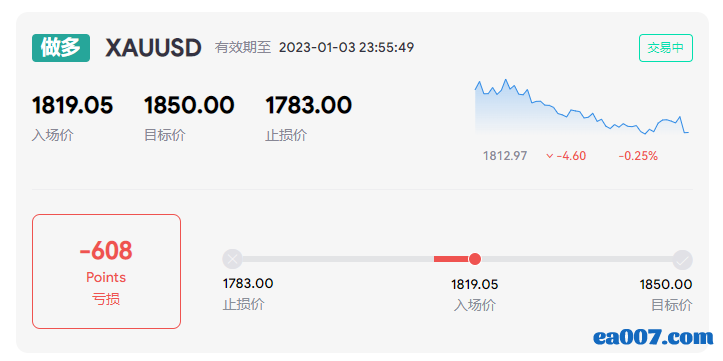Click the red entry price dot

pos(474,259)
